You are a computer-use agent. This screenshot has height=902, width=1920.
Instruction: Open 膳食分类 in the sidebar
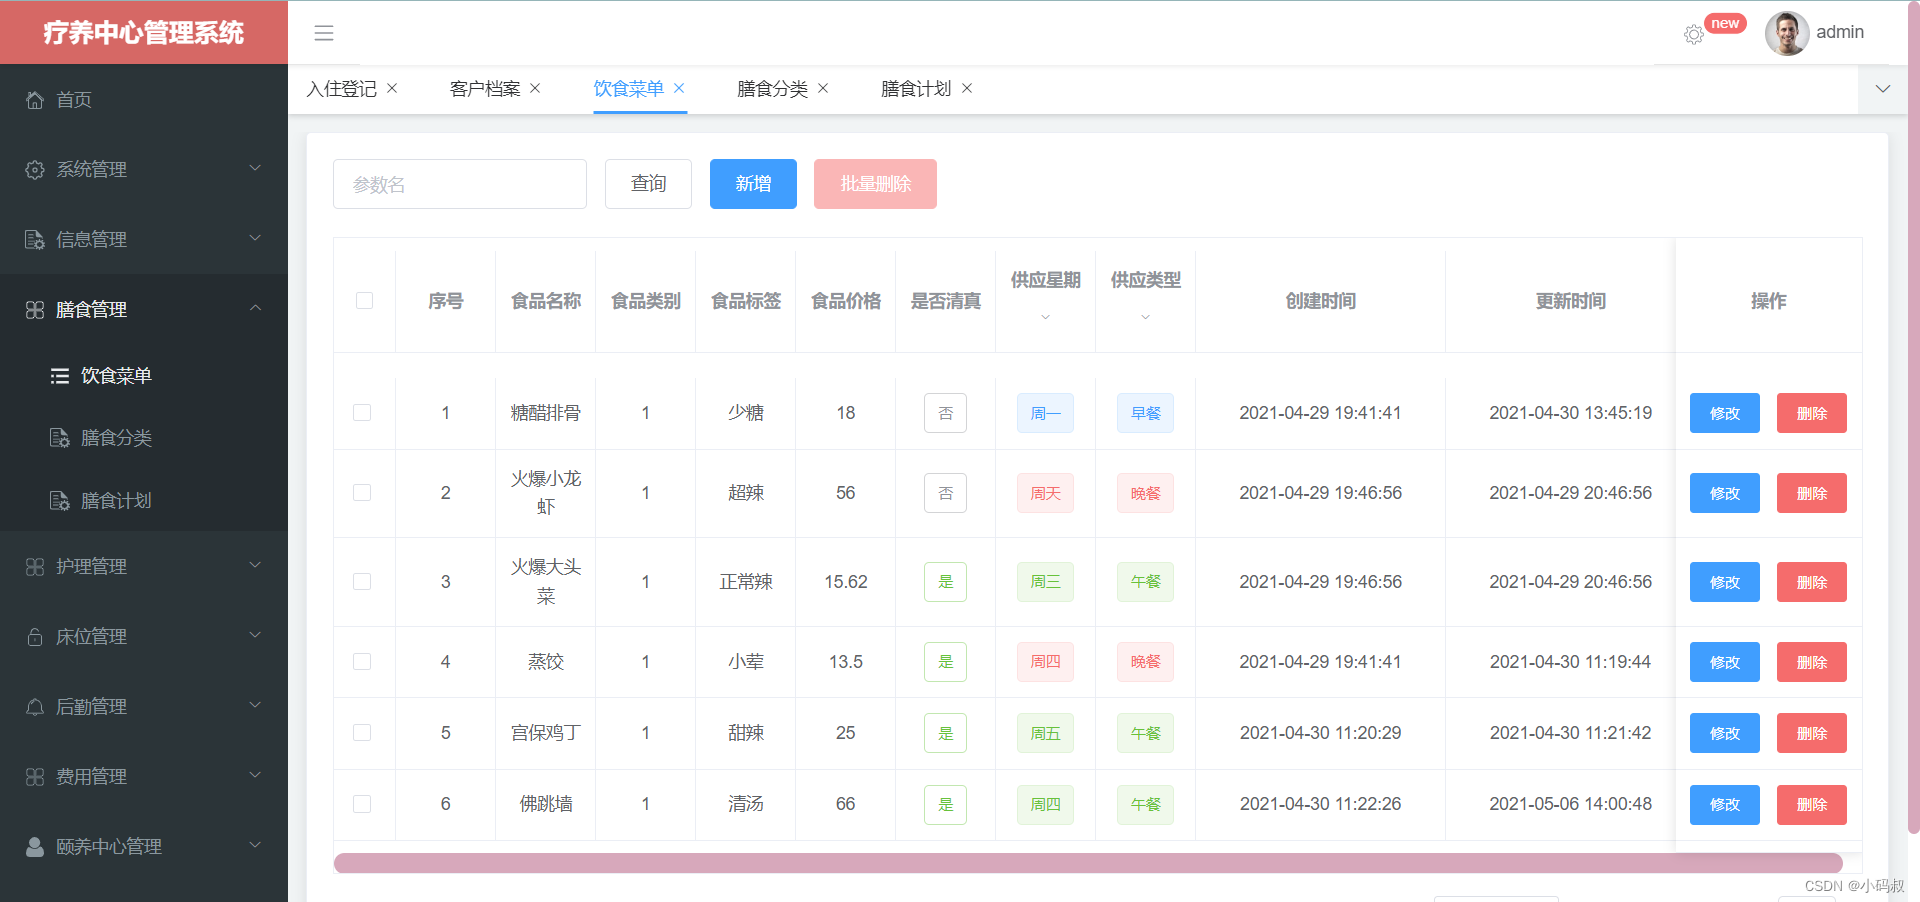tap(144, 438)
